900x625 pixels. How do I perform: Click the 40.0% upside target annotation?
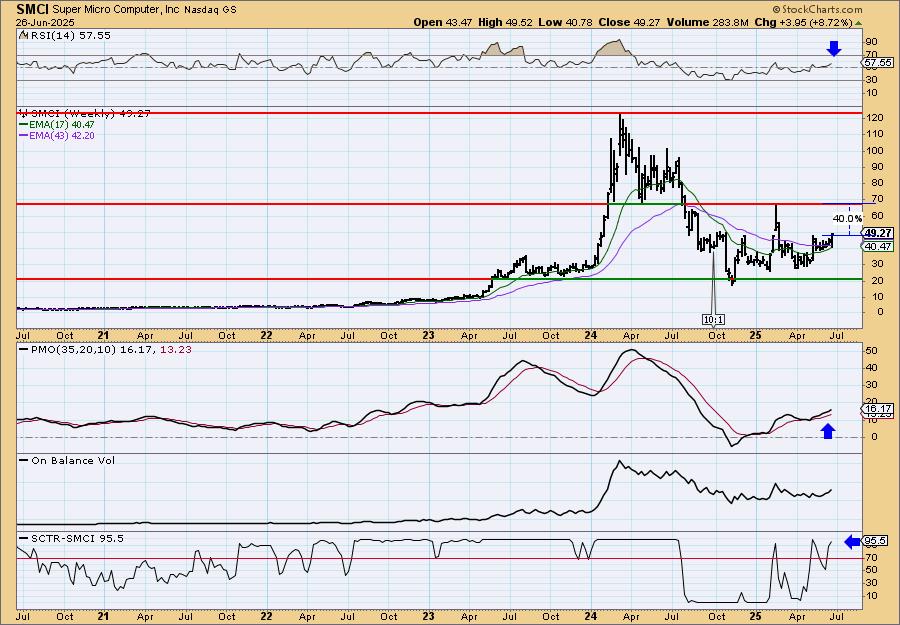click(x=847, y=219)
